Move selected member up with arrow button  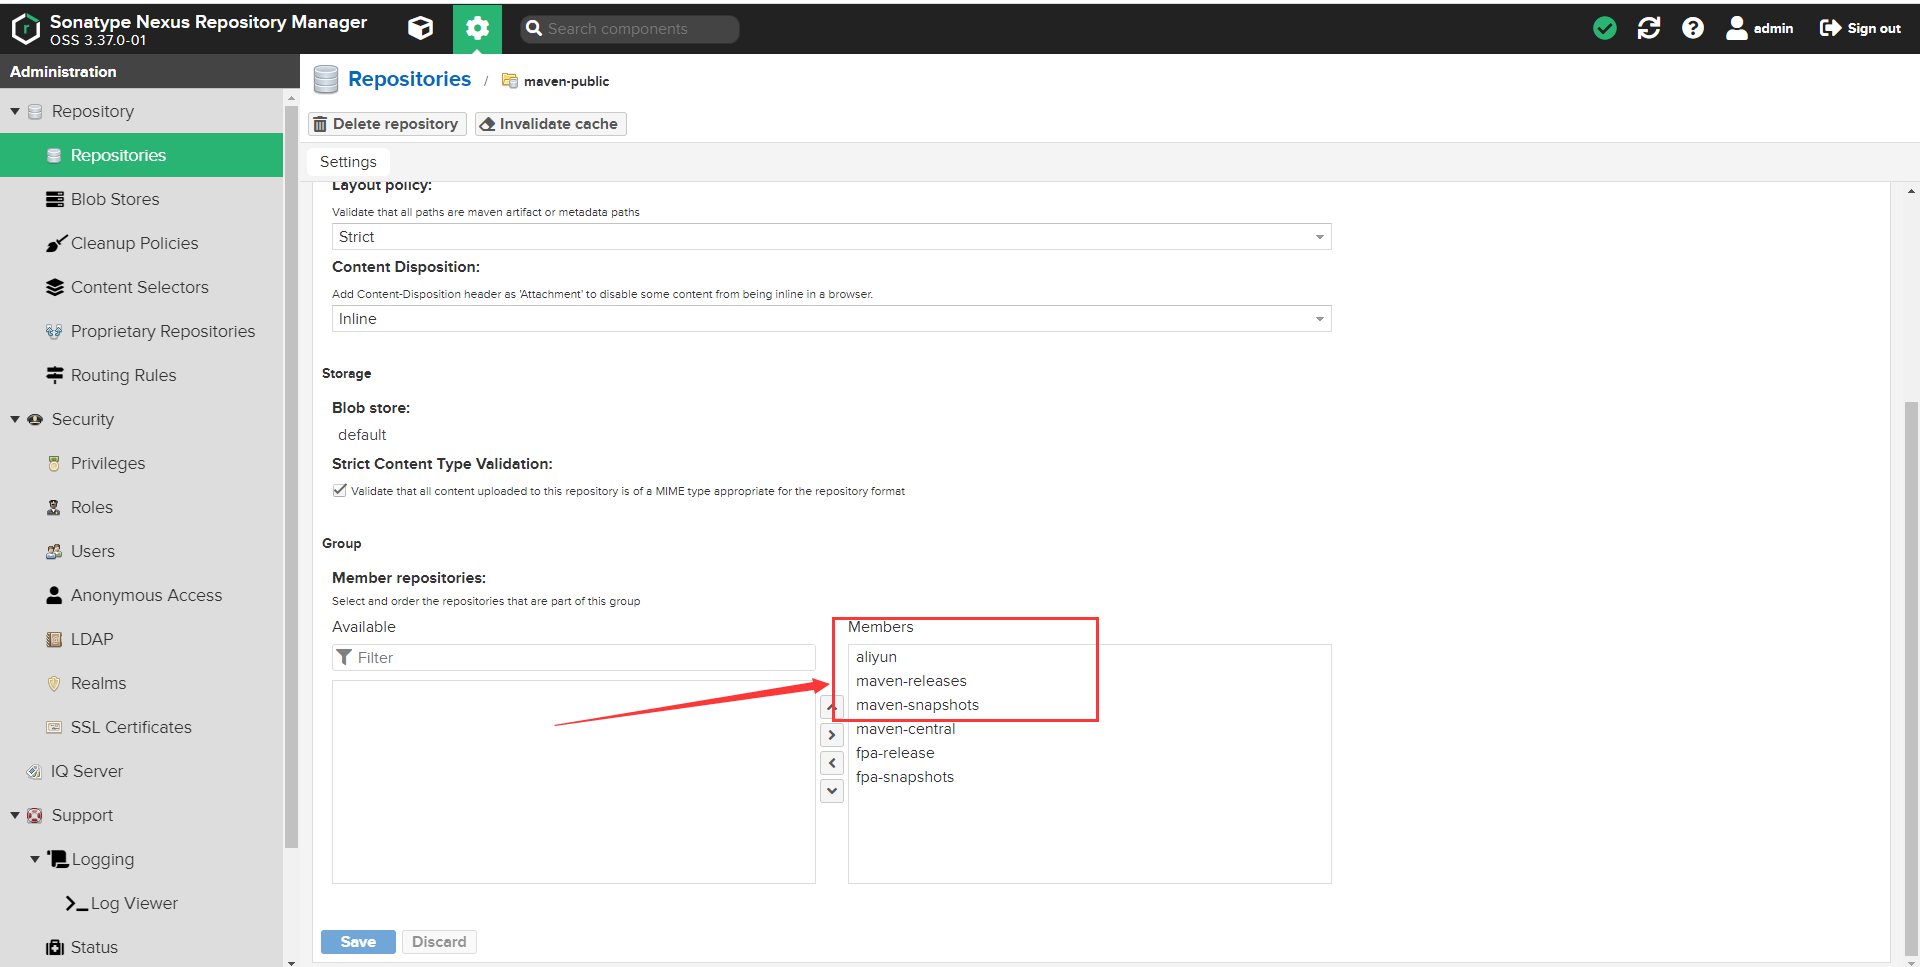coord(832,707)
